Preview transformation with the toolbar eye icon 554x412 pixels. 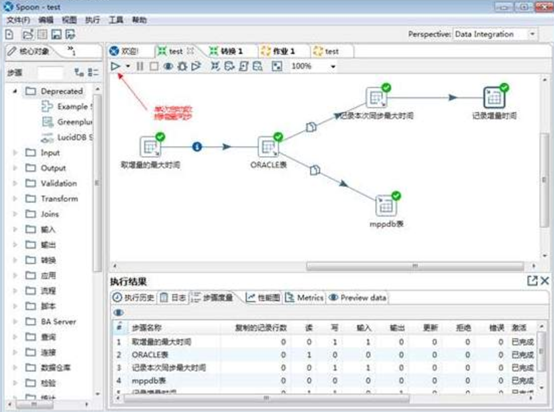168,66
